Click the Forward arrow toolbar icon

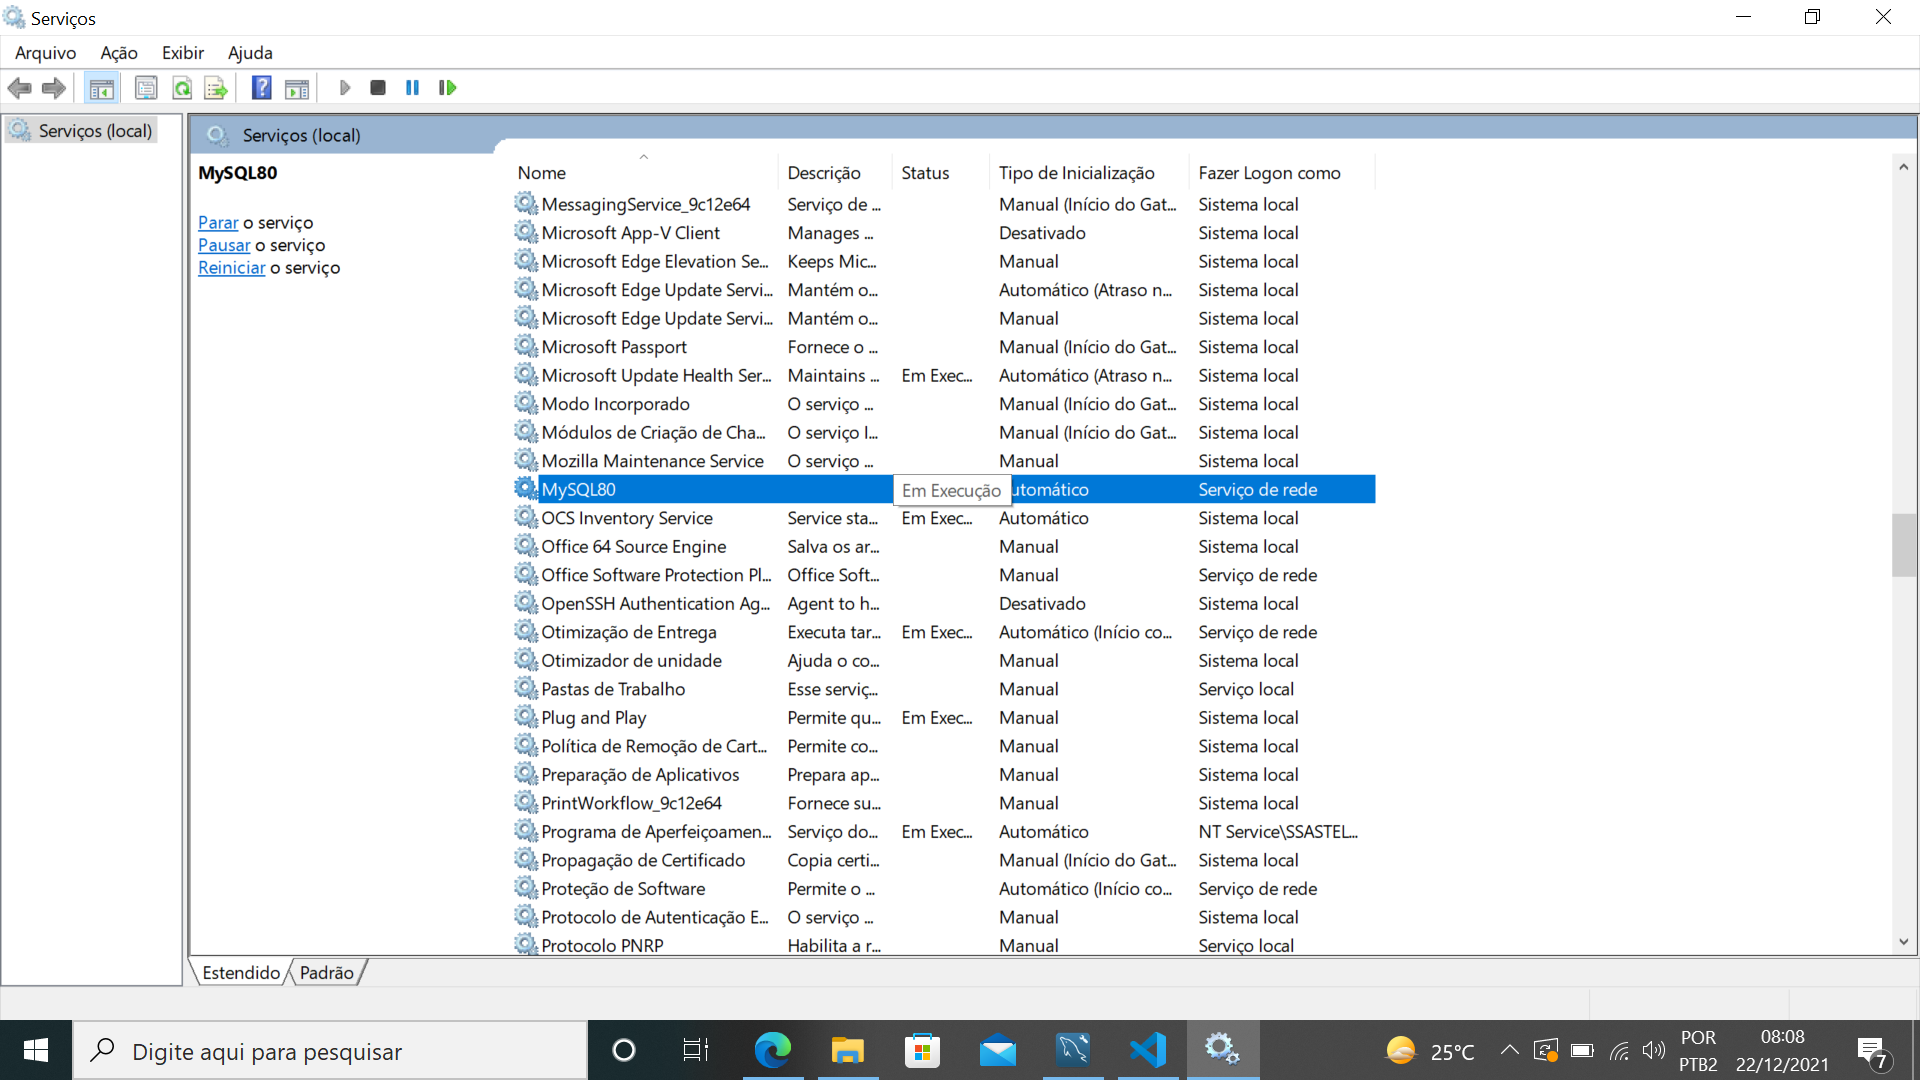(x=54, y=88)
